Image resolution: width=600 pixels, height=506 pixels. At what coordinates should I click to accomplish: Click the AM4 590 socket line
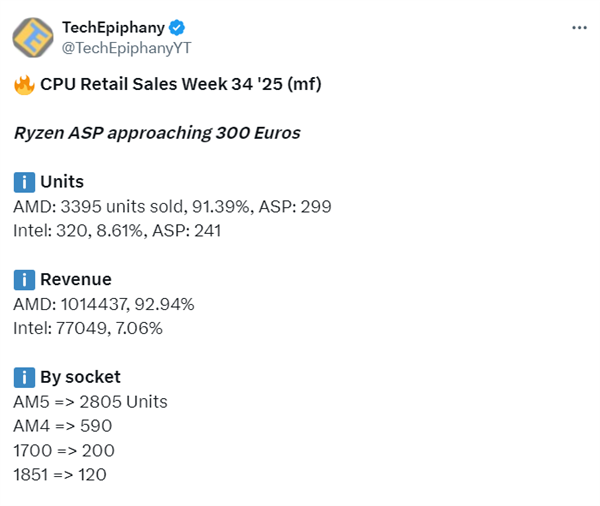(64, 426)
